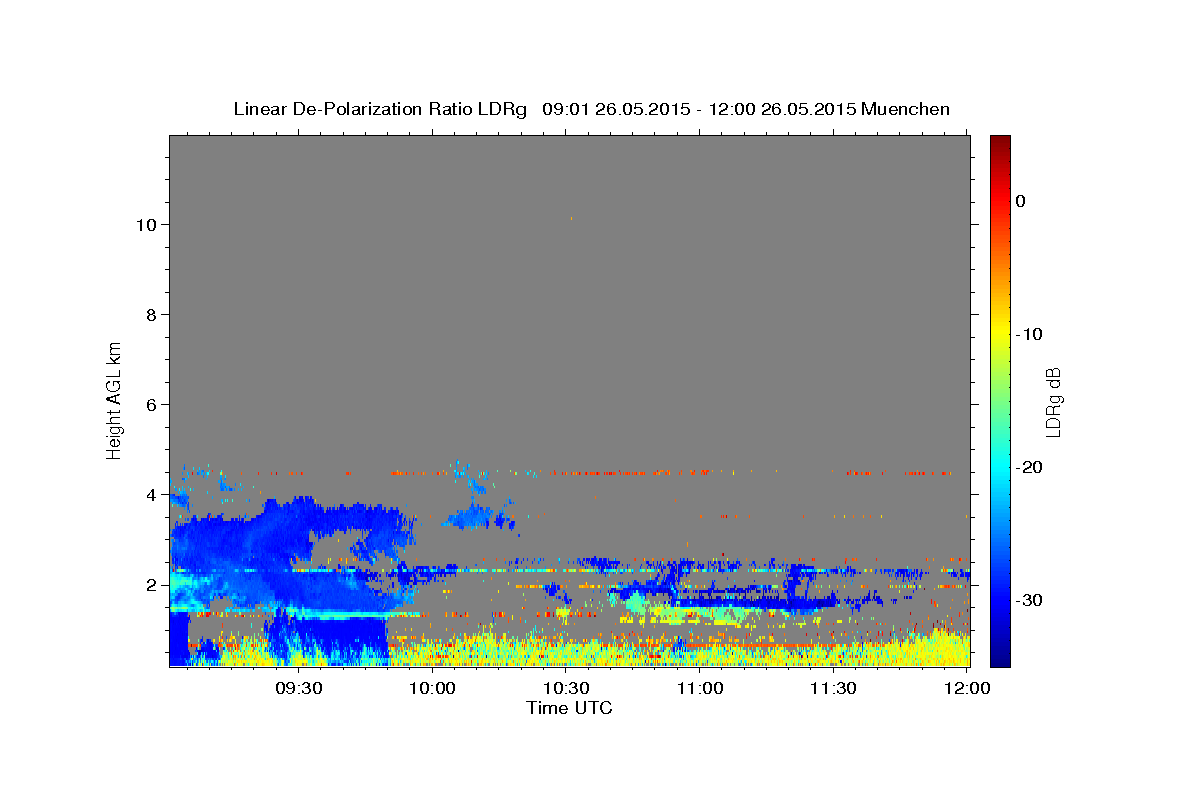Click the height tick label 8
This screenshot has height=800, width=1200.
150,314
